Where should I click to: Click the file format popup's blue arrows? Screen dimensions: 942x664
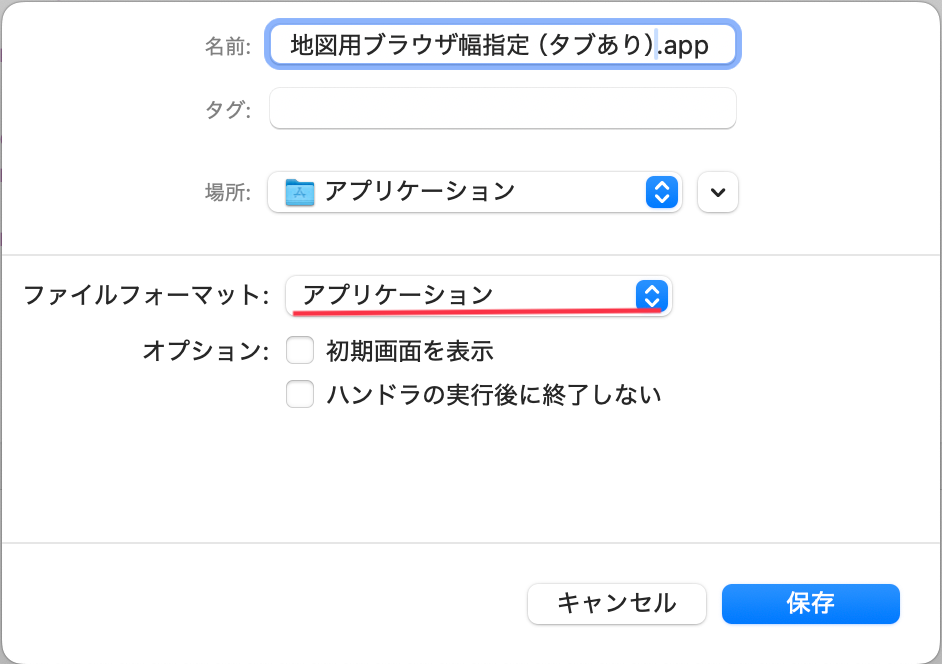(651, 295)
